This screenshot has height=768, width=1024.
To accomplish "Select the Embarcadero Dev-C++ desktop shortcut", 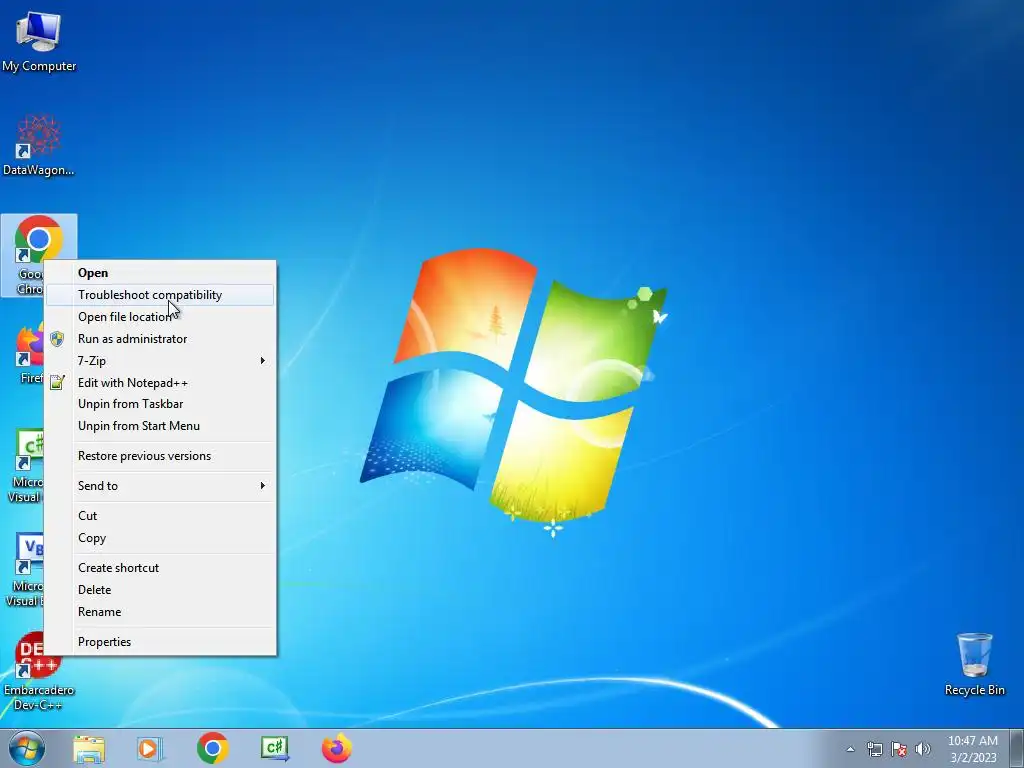I will [39, 671].
